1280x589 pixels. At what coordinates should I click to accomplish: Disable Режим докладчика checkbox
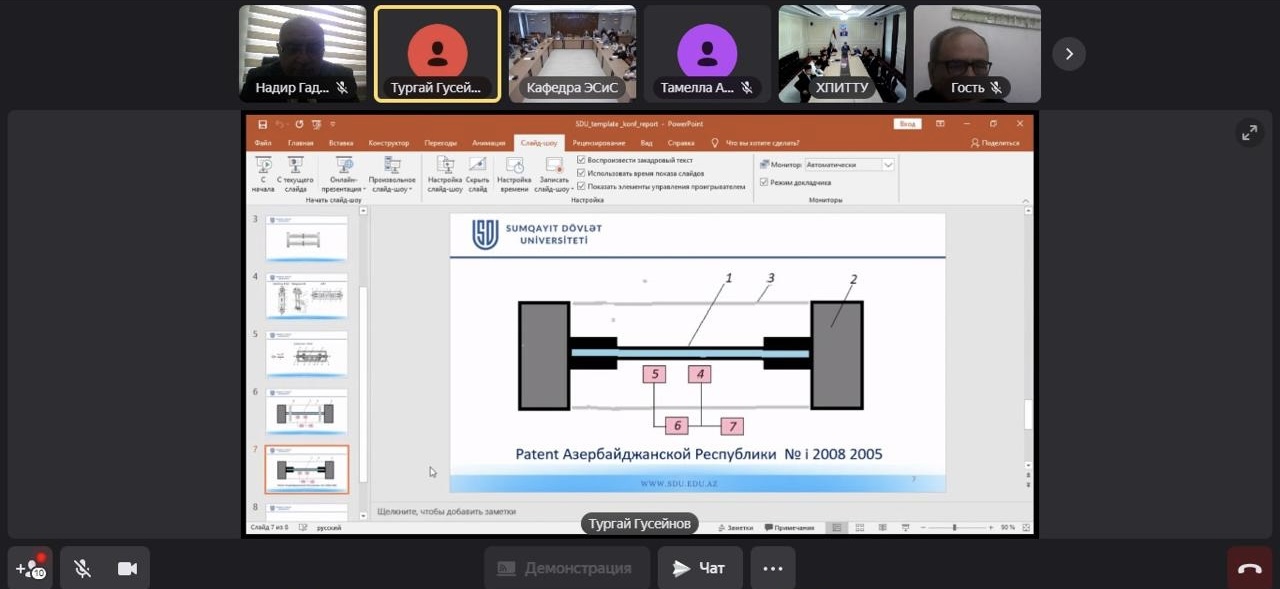click(x=764, y=182)
